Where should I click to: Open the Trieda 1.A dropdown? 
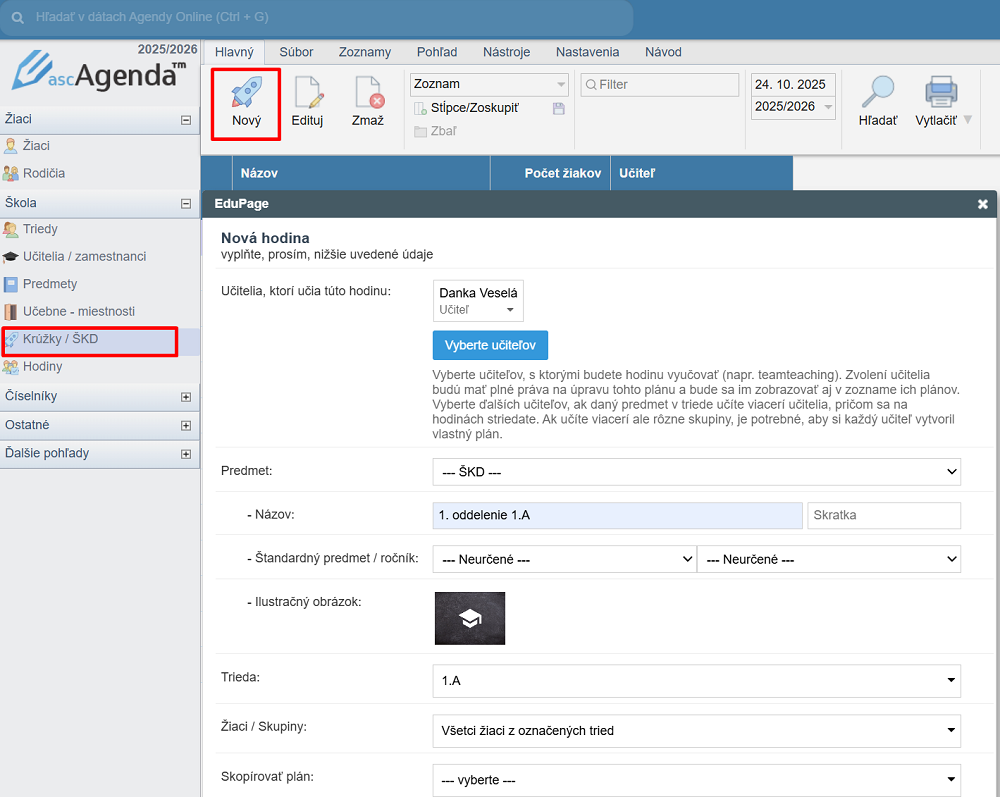click(696, 681)
